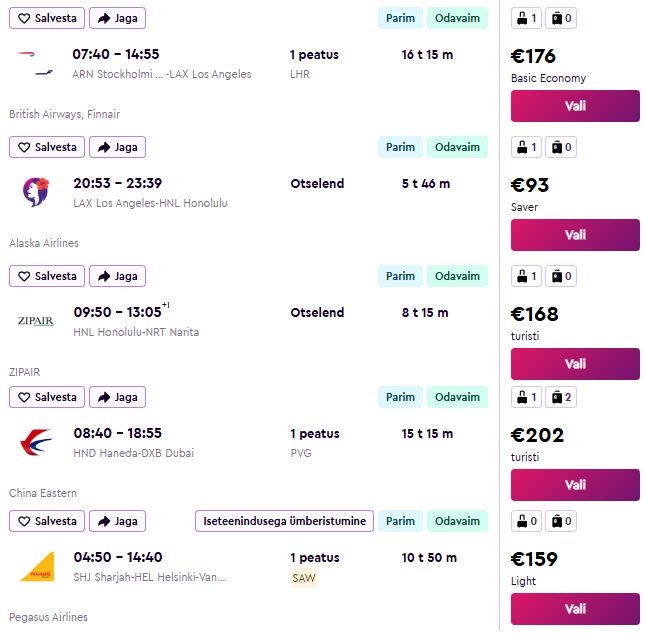Viewport: 645px width, 641px height.
Task: Click the ZIPAIR airline logo
Action: [x=36, y=321]
